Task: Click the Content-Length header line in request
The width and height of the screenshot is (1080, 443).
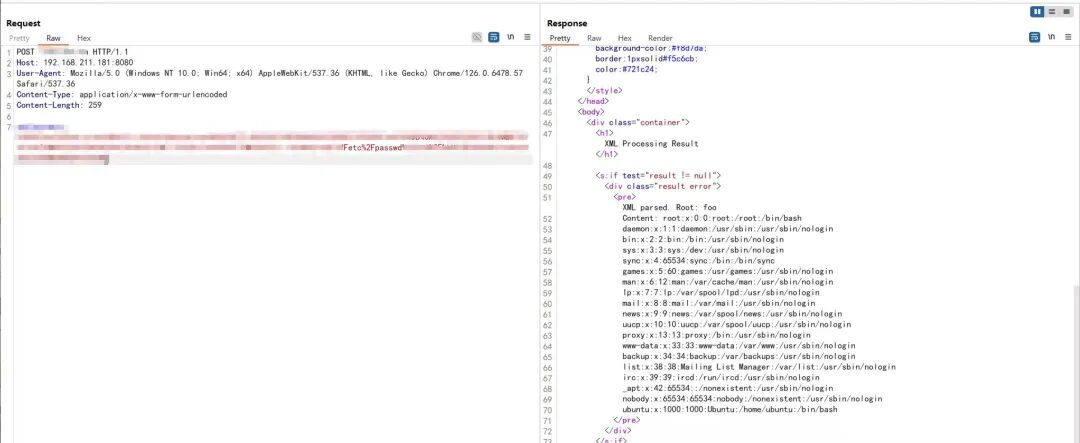Action: 60,105
